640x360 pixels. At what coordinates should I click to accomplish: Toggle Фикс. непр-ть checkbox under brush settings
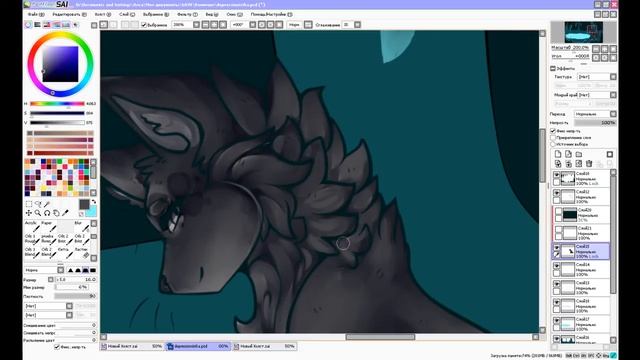pos(57,347)
